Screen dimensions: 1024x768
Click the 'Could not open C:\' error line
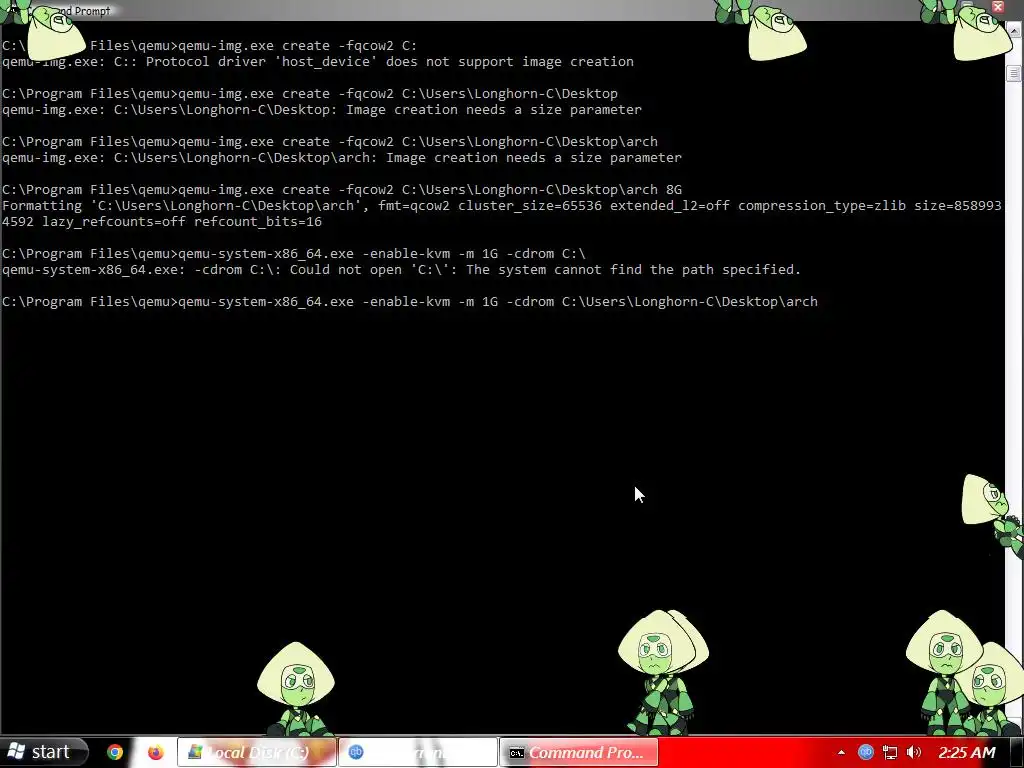click(402, 270)
